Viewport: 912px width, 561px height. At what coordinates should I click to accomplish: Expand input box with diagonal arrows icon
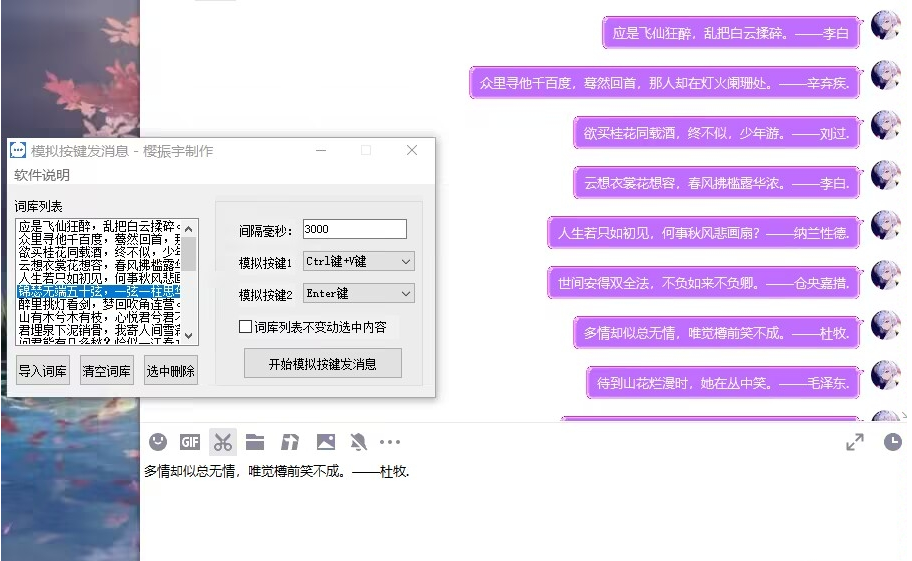[854, 442]
